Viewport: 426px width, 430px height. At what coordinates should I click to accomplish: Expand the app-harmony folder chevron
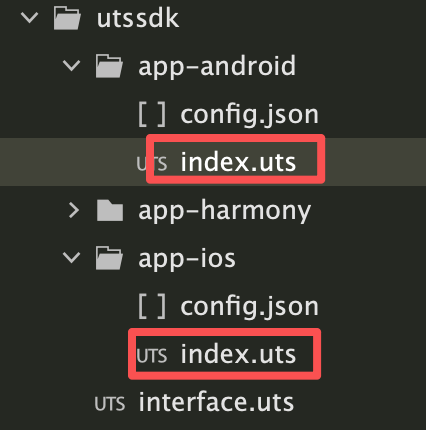(x=74, y=210)
